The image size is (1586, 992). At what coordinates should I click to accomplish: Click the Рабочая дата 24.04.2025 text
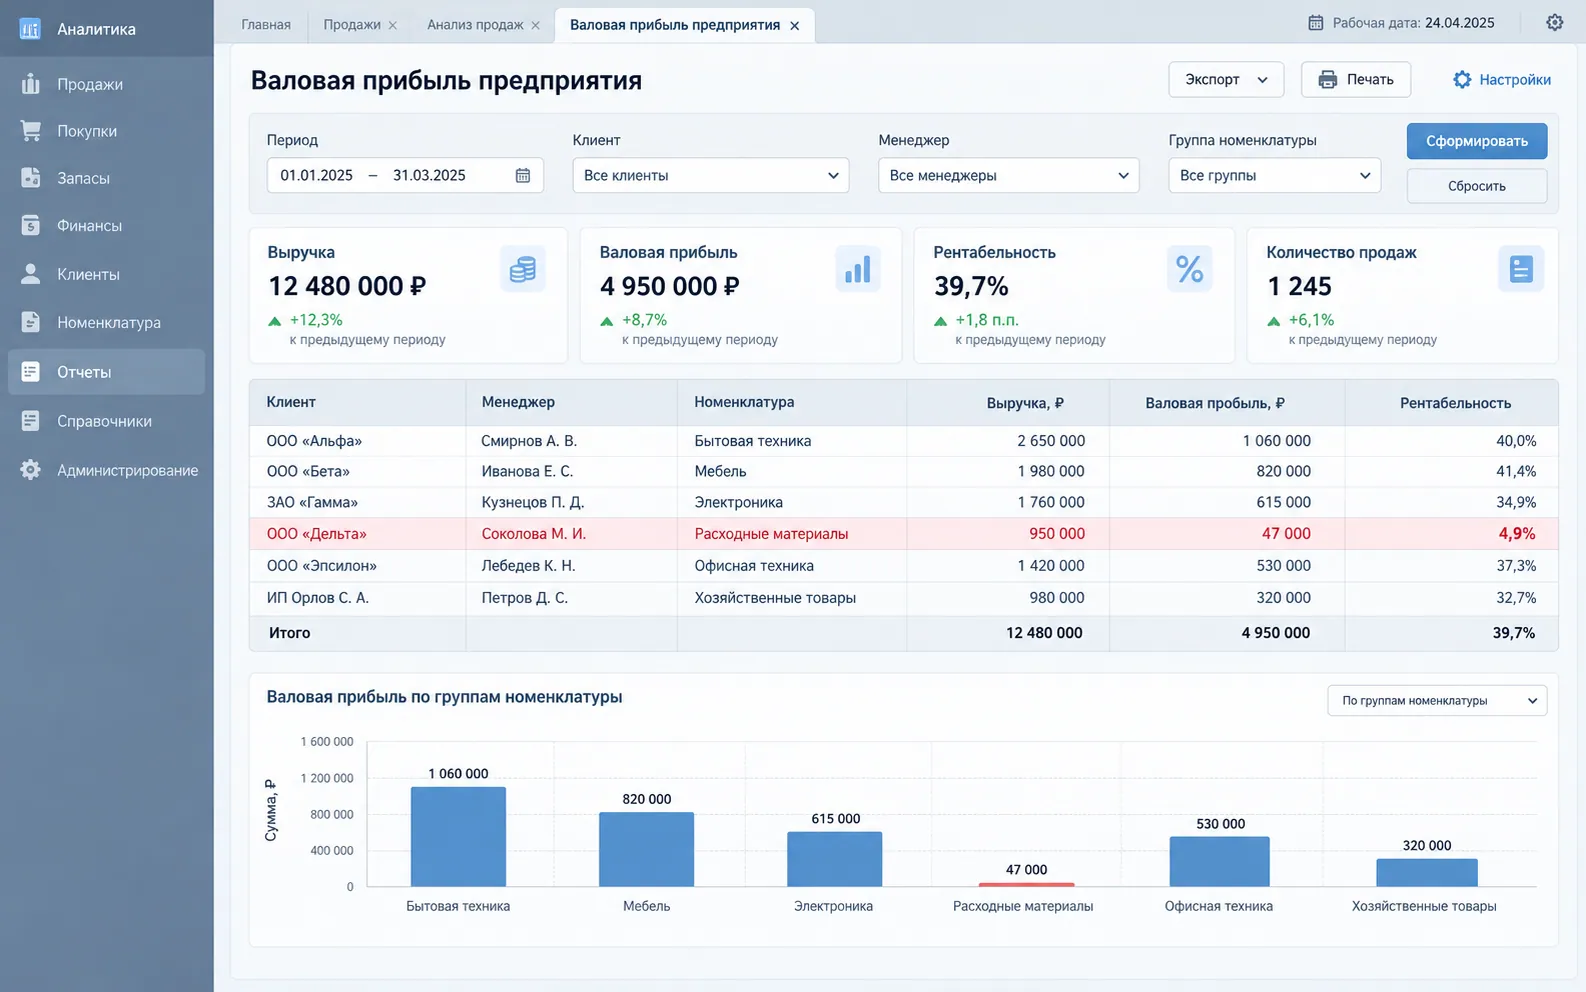pyautogui.click(x=1413, y=23)
